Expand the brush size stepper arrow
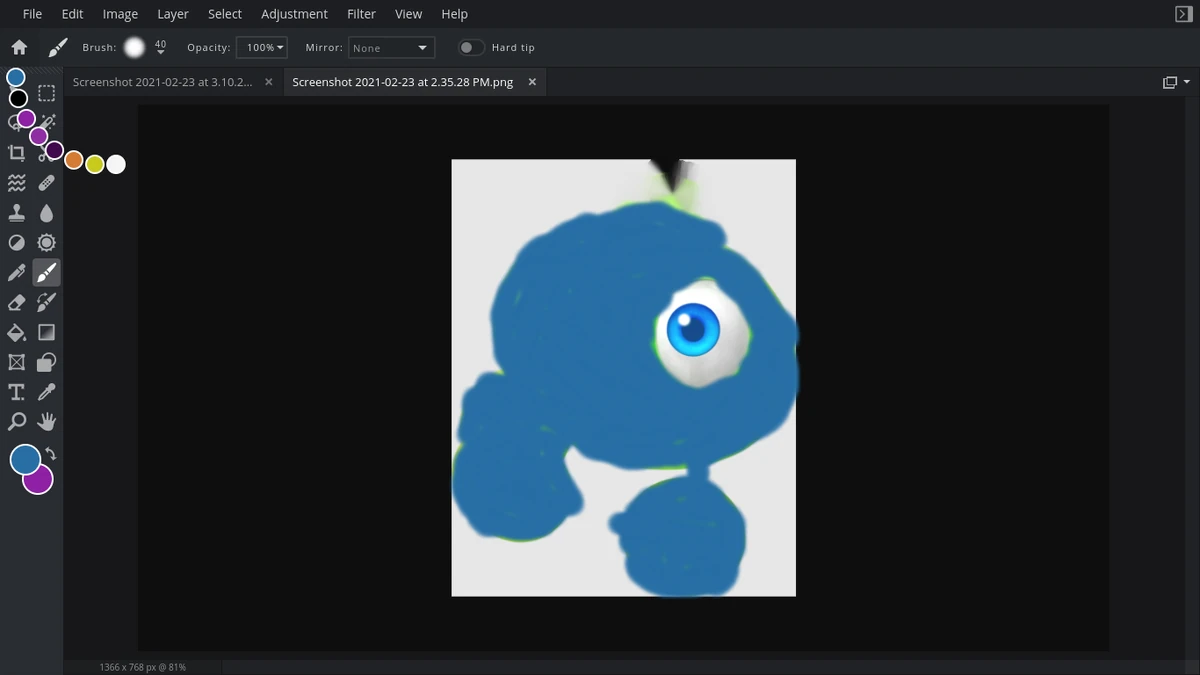 161,51
